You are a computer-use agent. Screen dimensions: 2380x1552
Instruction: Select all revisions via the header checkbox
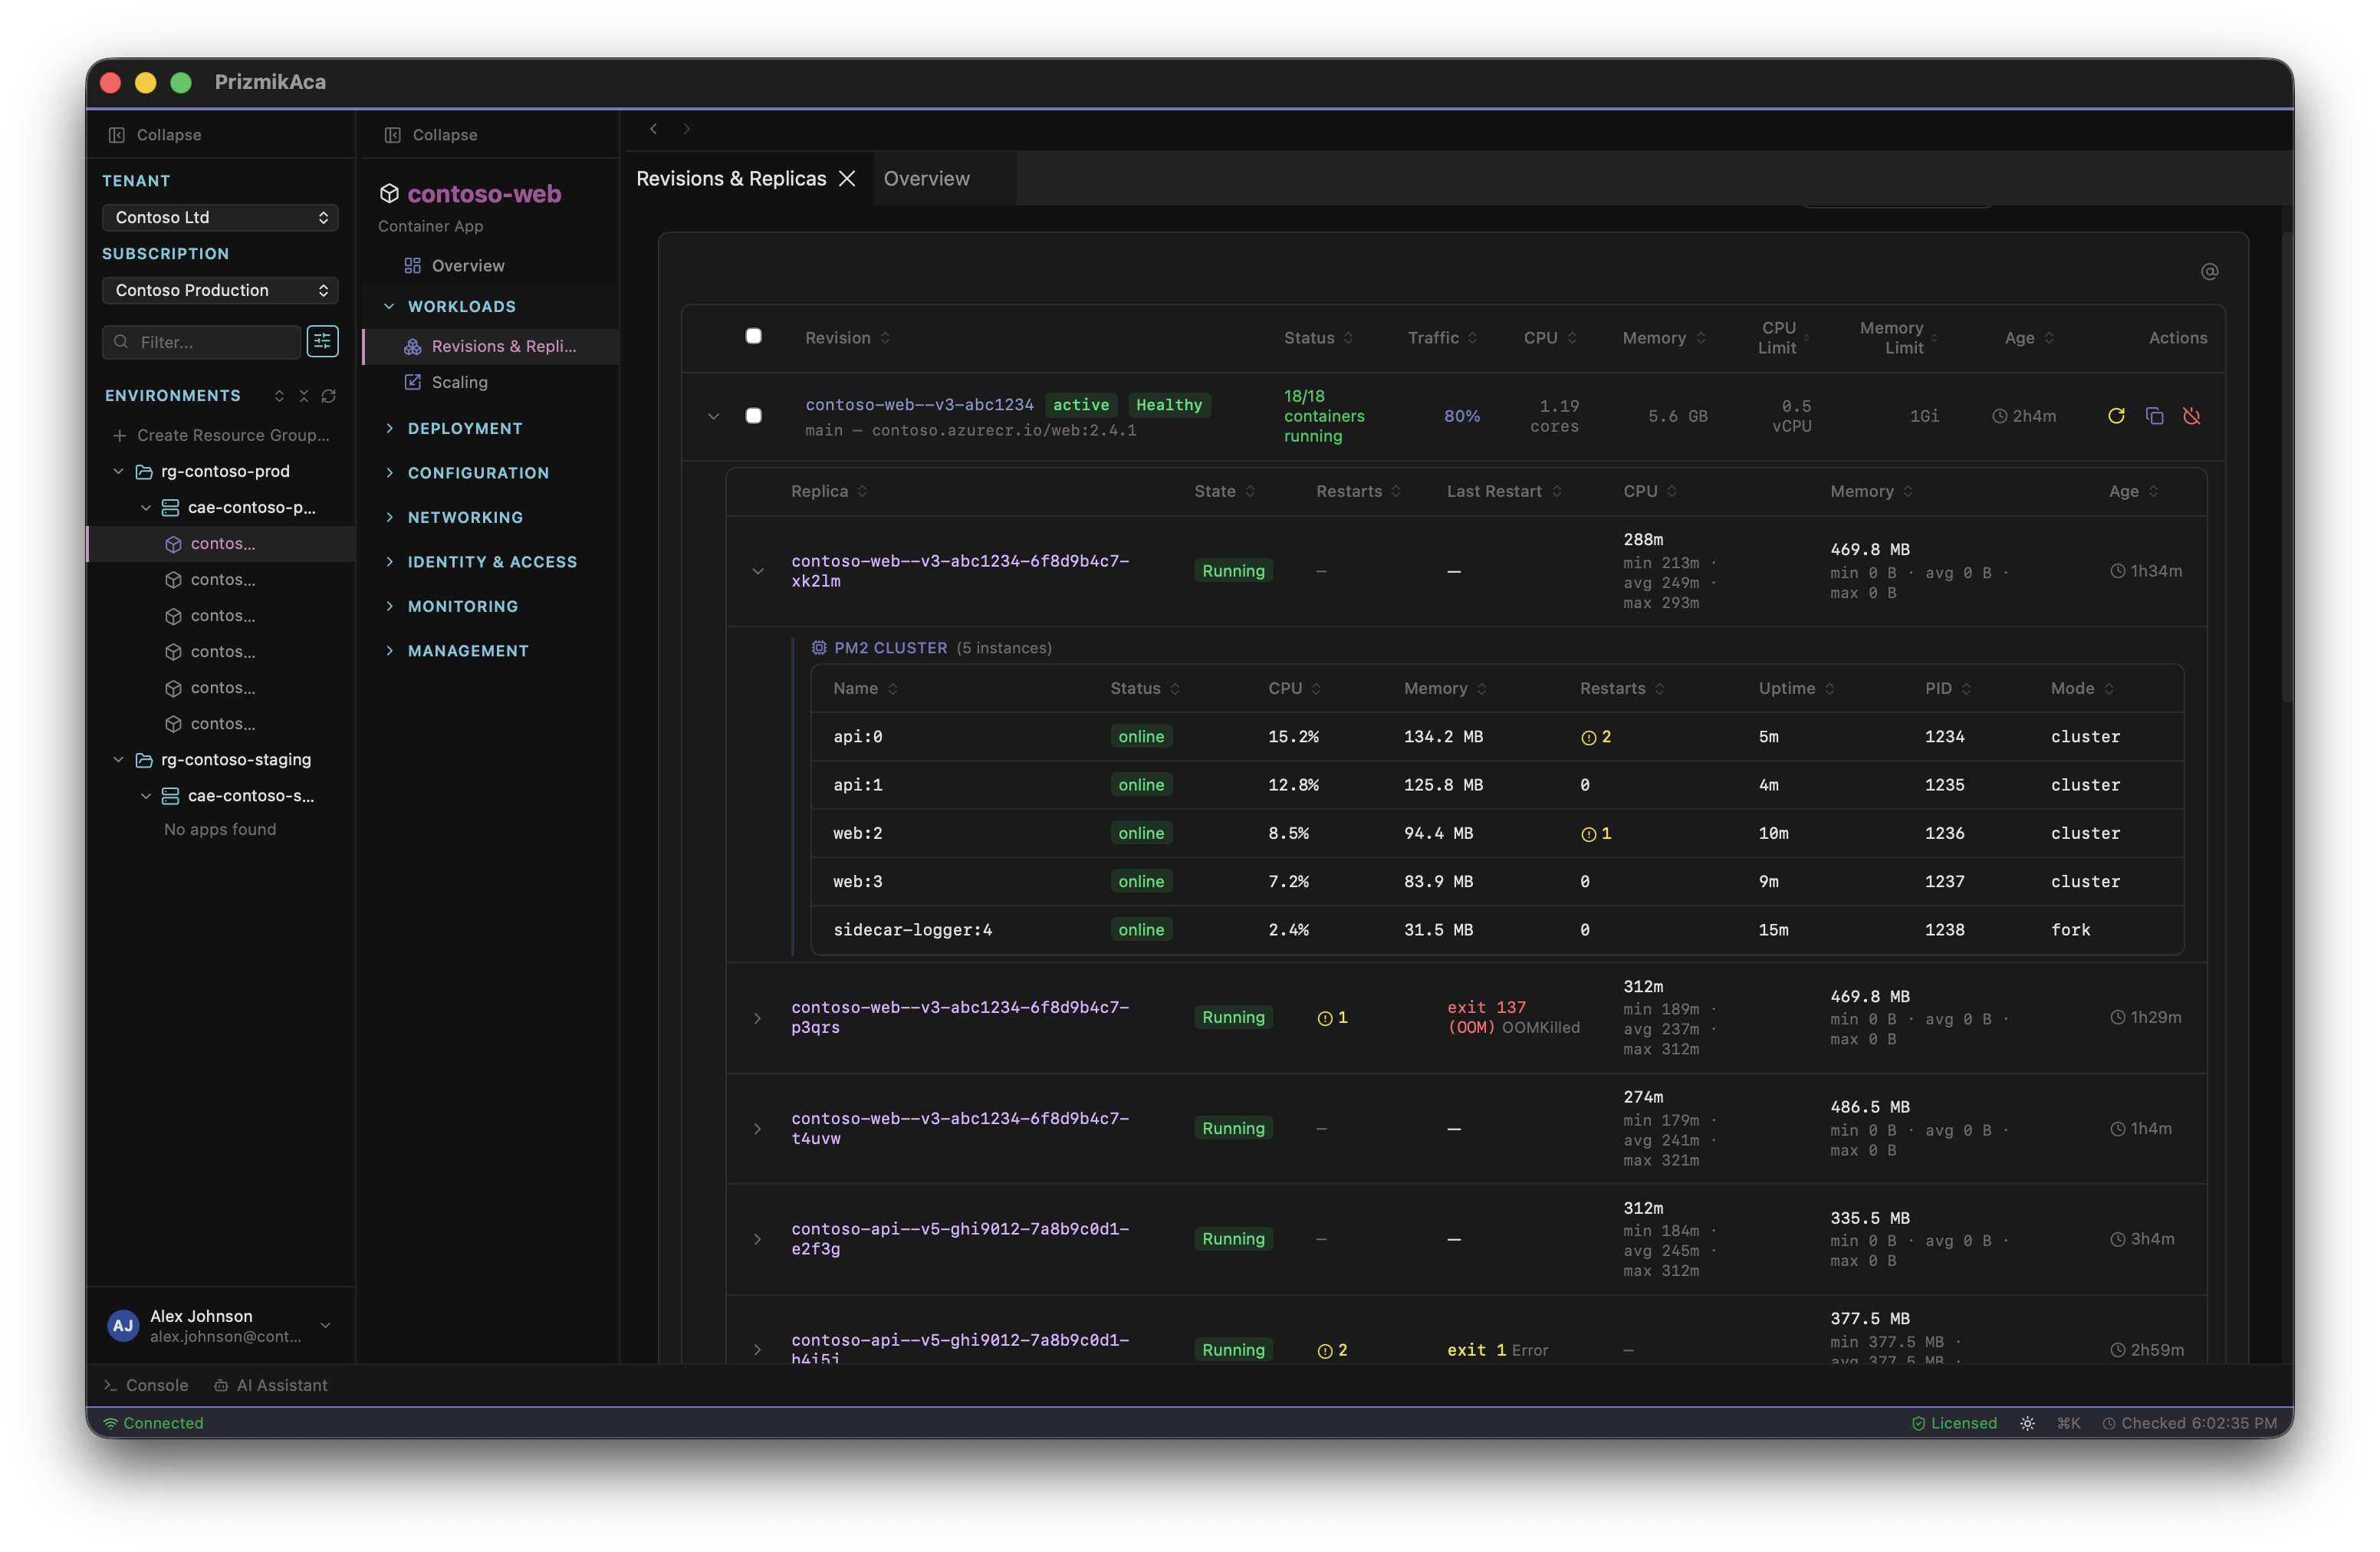pos(754,336)
